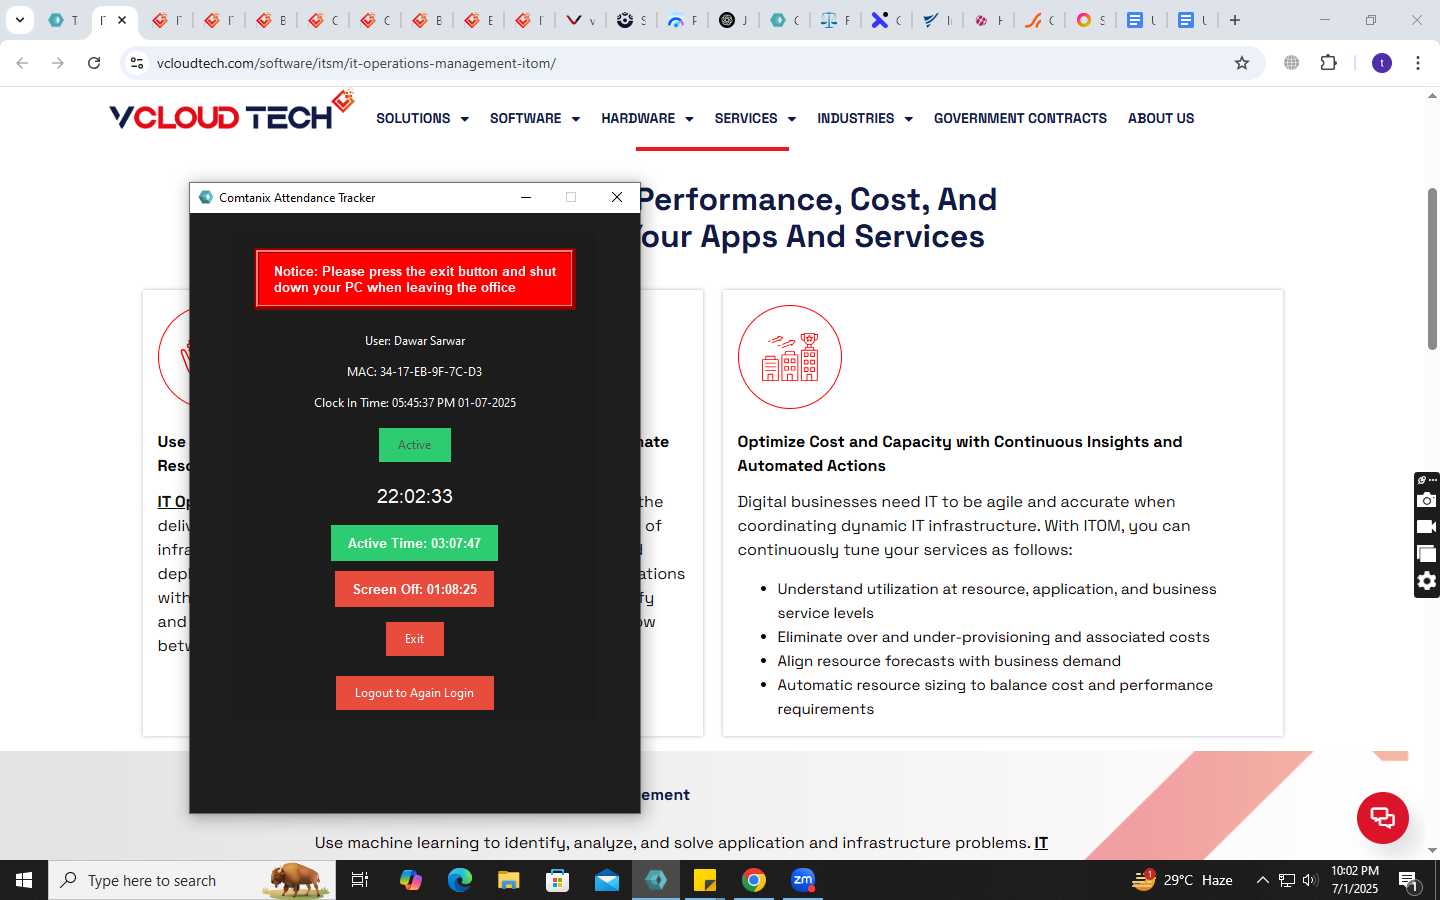Take a screenshot with the camera icon
Viewport: 1440px width, 900px height.
point(1426,500)
